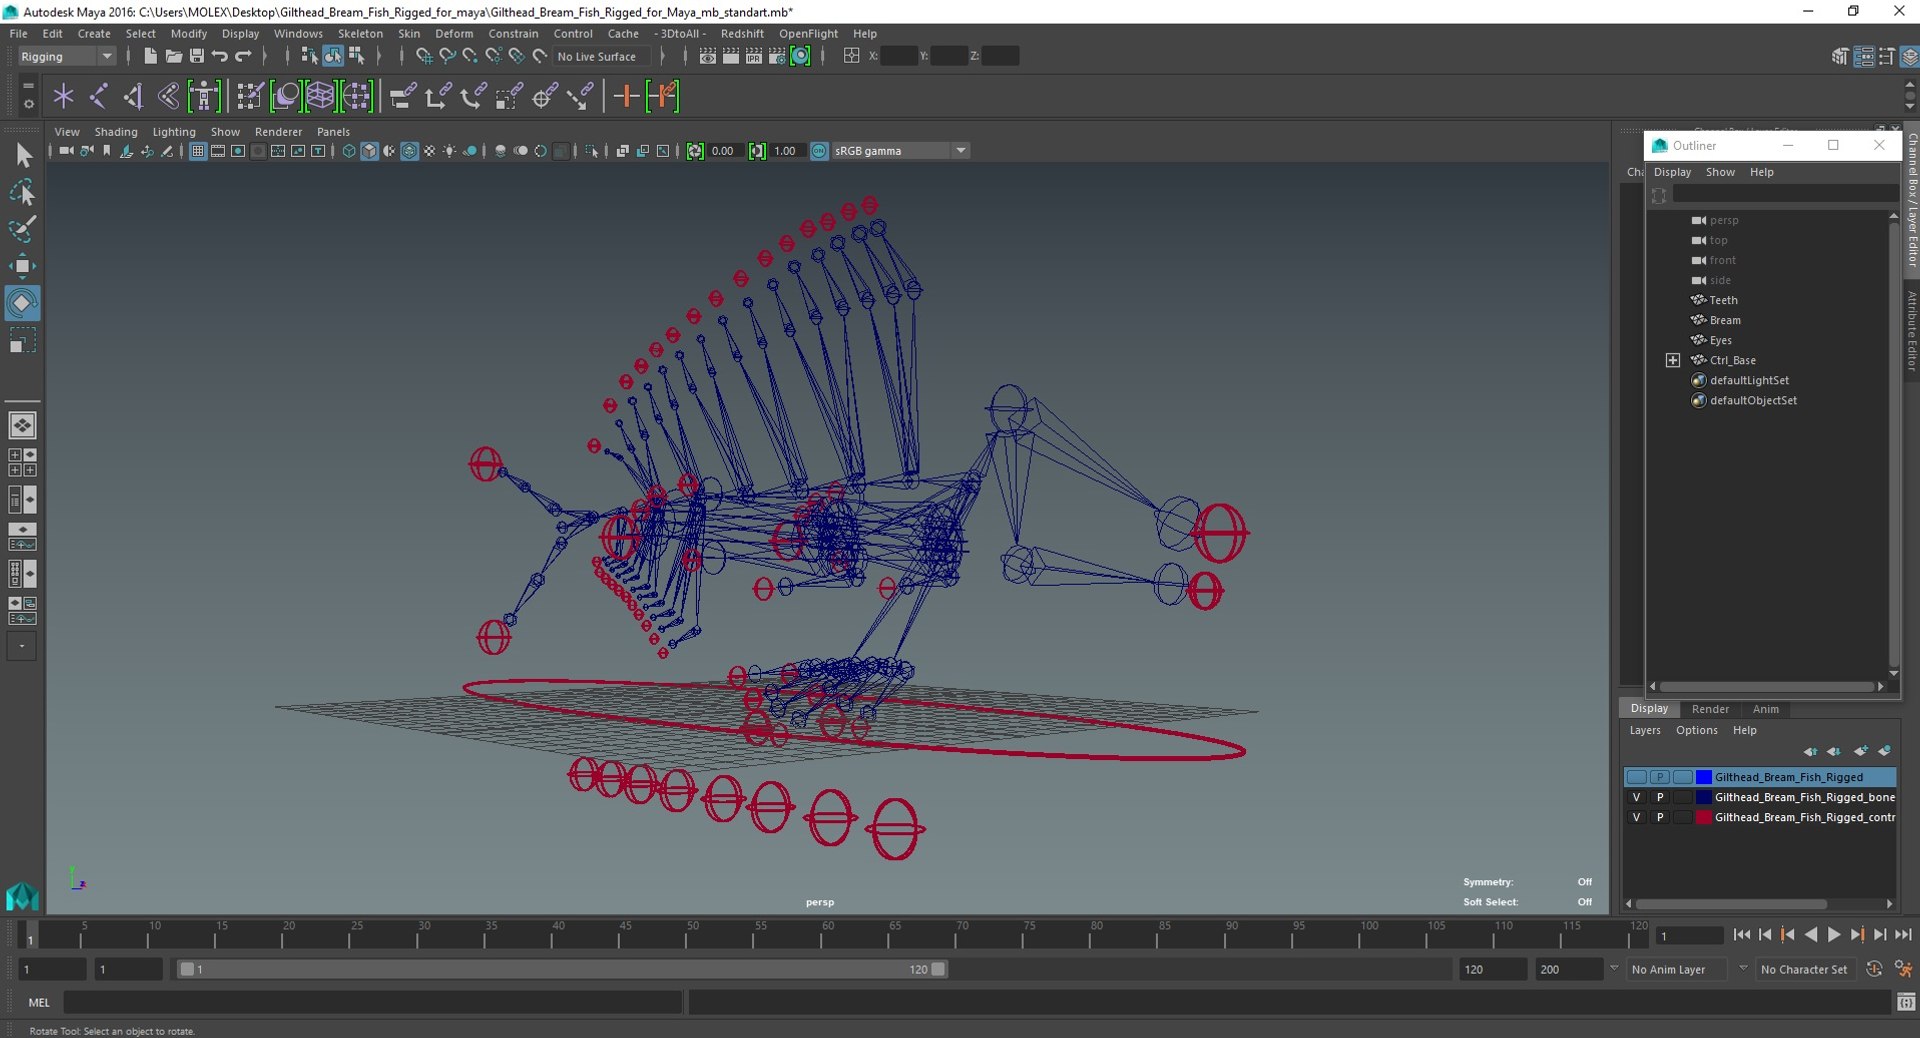Pick the Scale tool in the toolbox
This screenshot has height=1038, width=1920.
pos(23,340)
